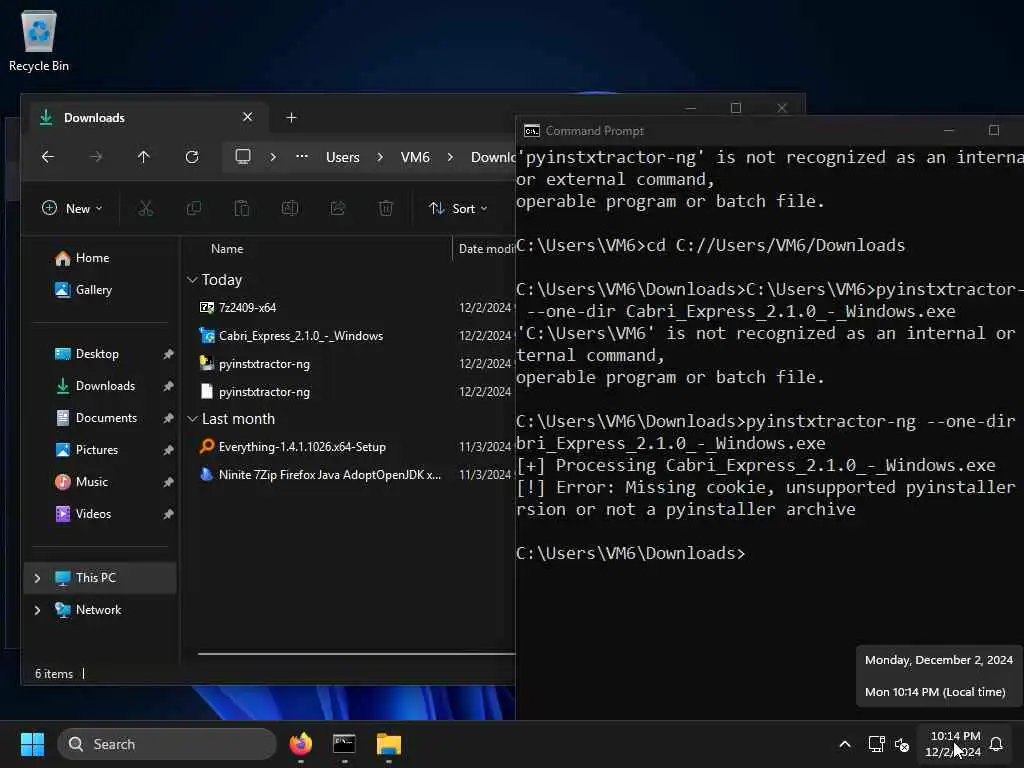Screen dimensions: 1024x768
Task: Click the Delete trash icon
Action: pyautogui.click(x=386, y=208)
